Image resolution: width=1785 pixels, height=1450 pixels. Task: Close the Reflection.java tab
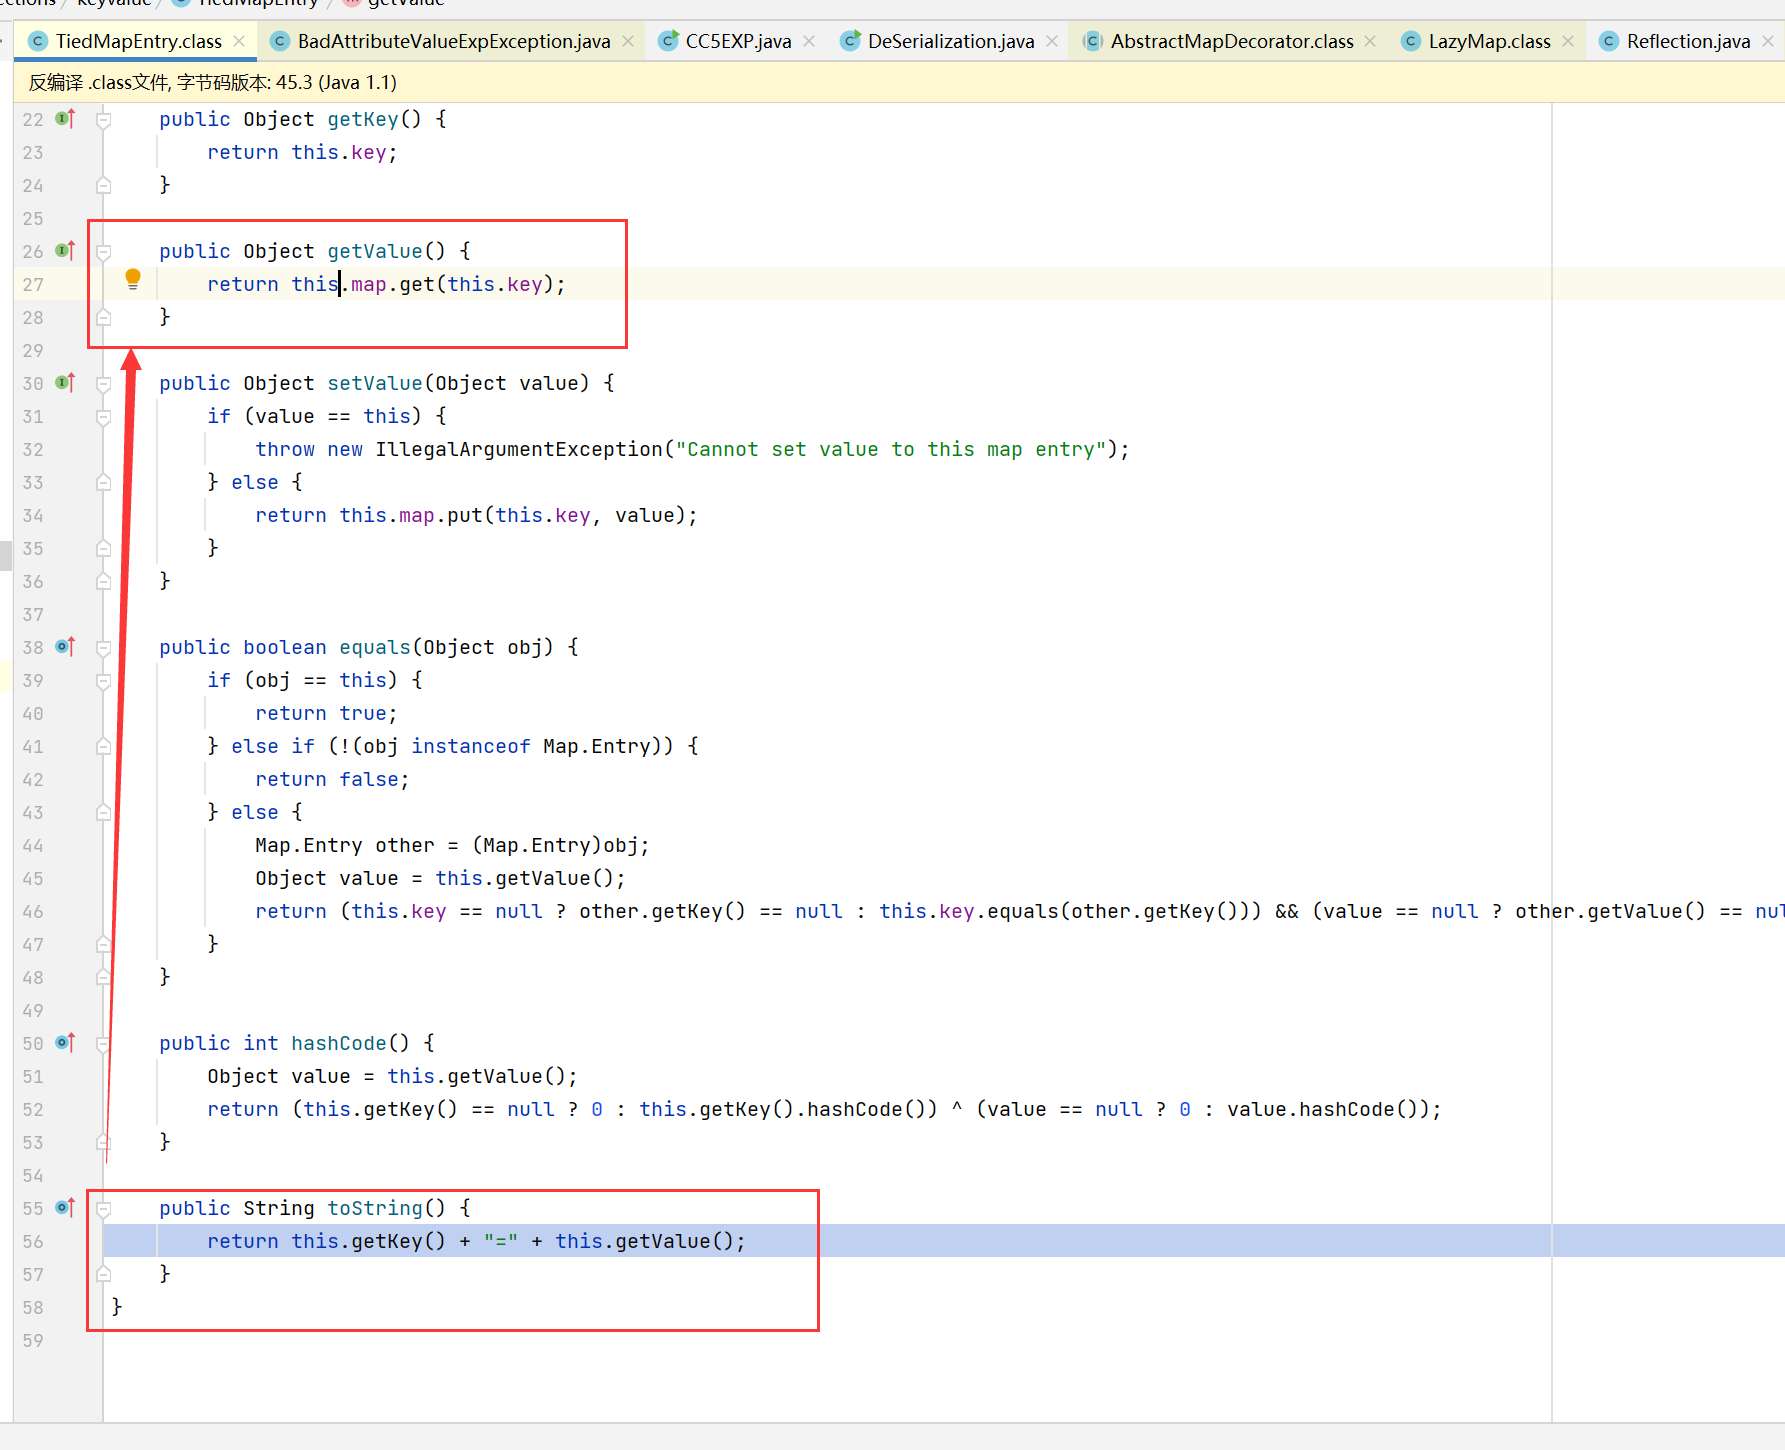click(x=1768, y=41)
